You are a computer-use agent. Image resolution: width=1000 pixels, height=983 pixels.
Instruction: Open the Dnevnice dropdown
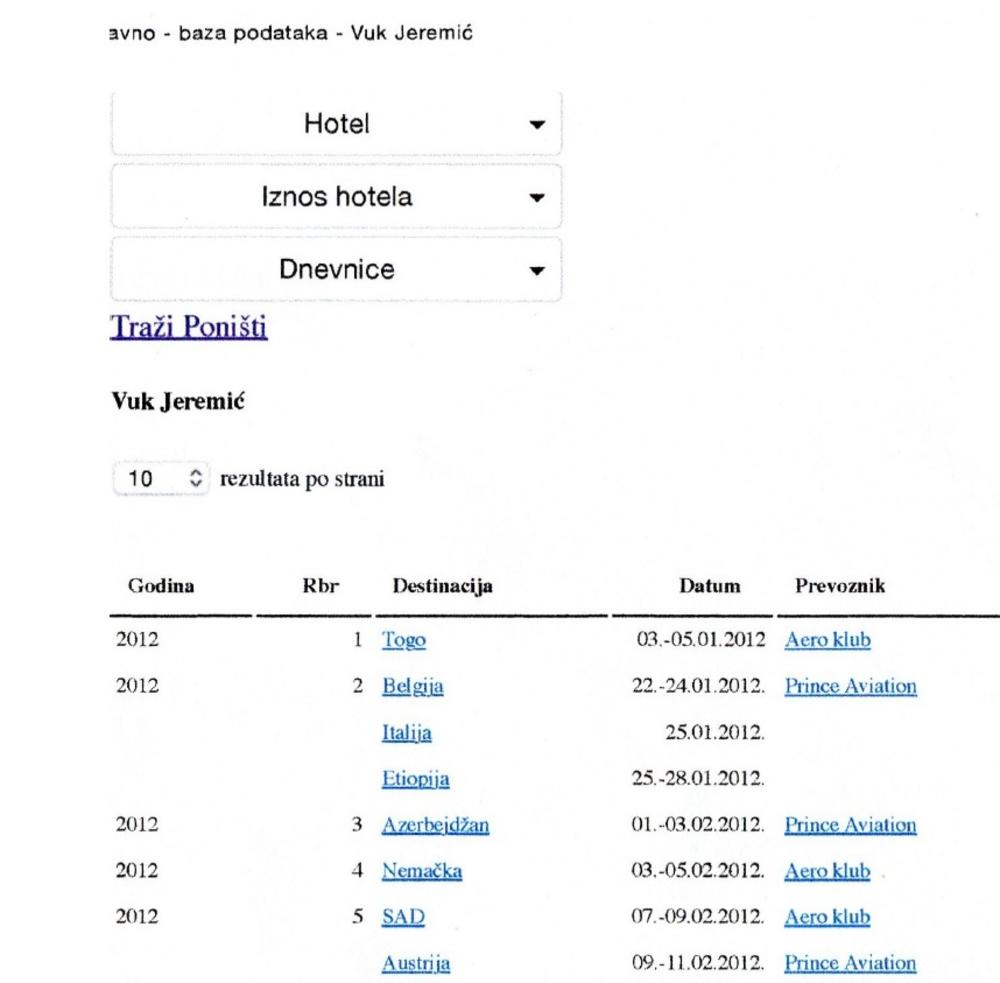tap(336, 270)
